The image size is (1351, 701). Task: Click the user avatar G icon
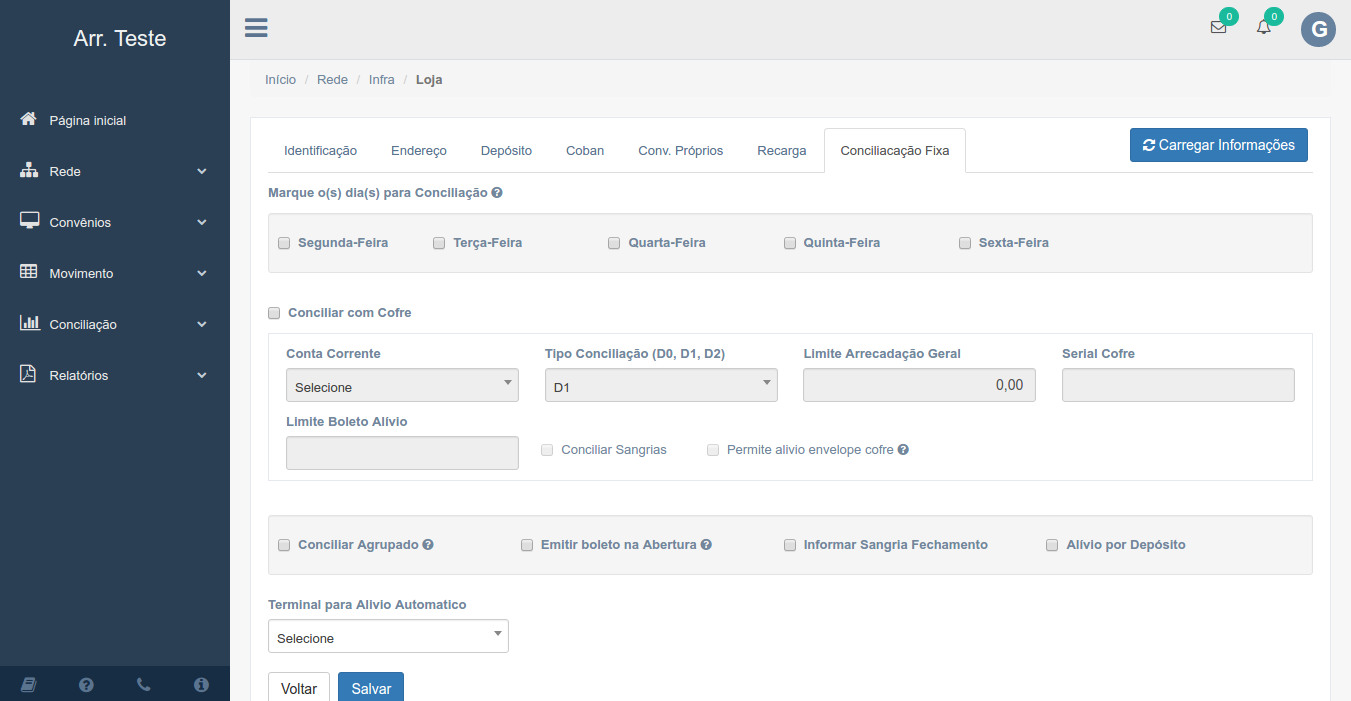1318,30
